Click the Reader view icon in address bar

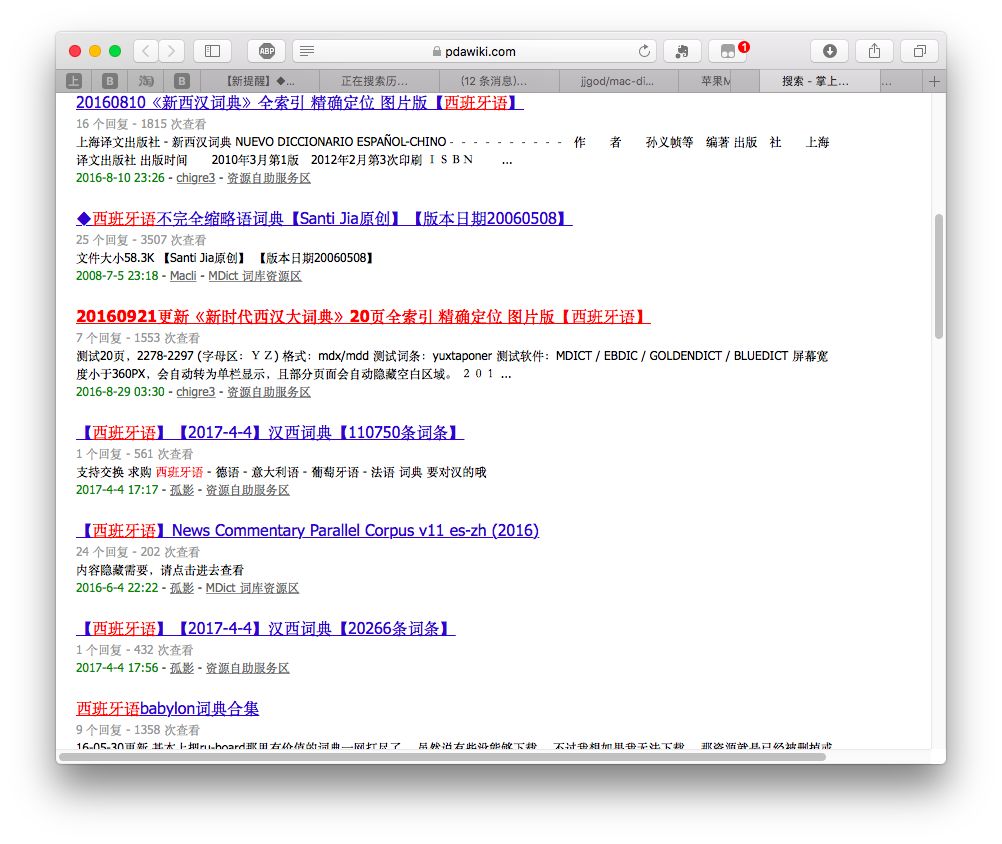click(x=307, y=51)
